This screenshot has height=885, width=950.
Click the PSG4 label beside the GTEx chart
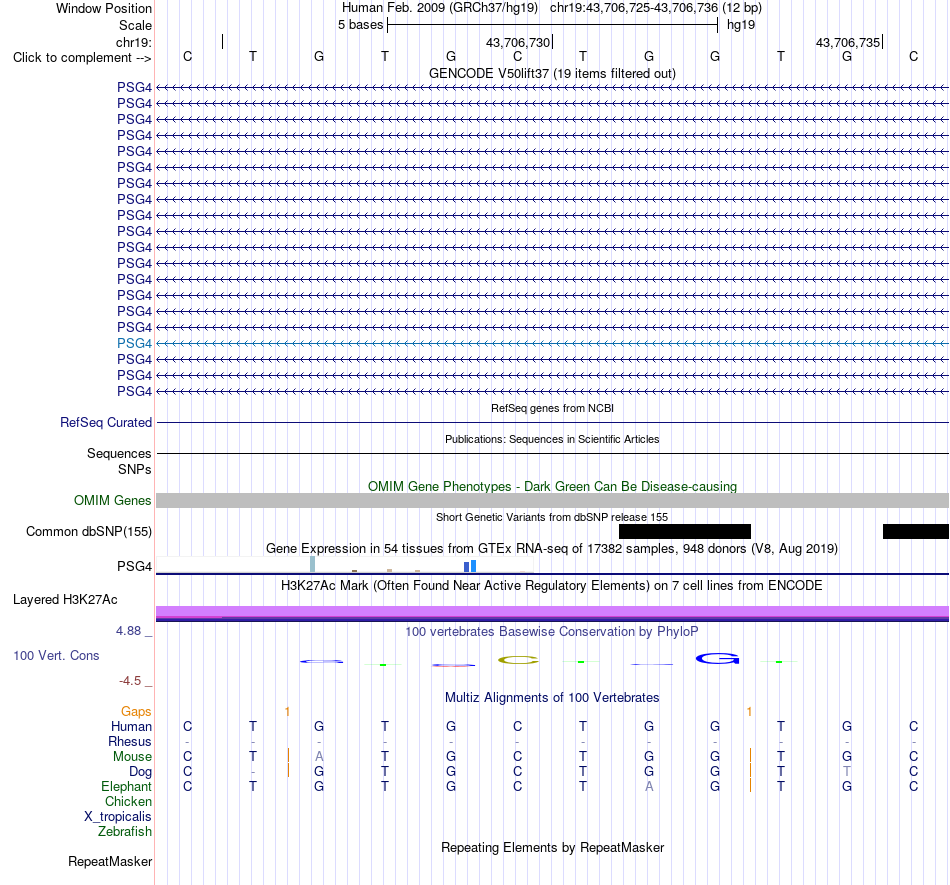pyautogui.click(x=135, y=566)
